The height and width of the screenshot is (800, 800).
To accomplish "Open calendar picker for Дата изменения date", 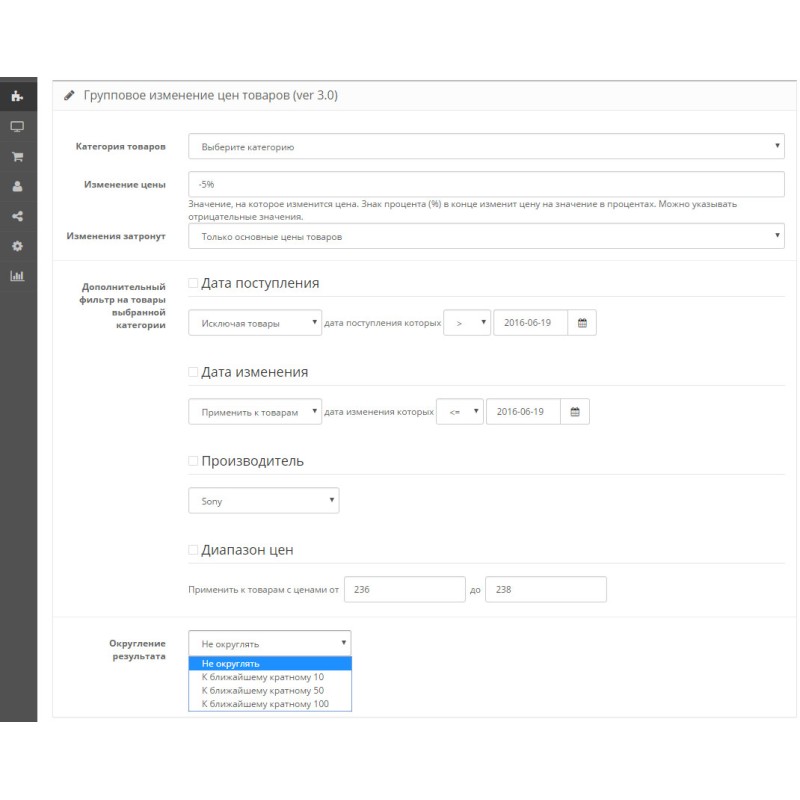I will [574, 412].
